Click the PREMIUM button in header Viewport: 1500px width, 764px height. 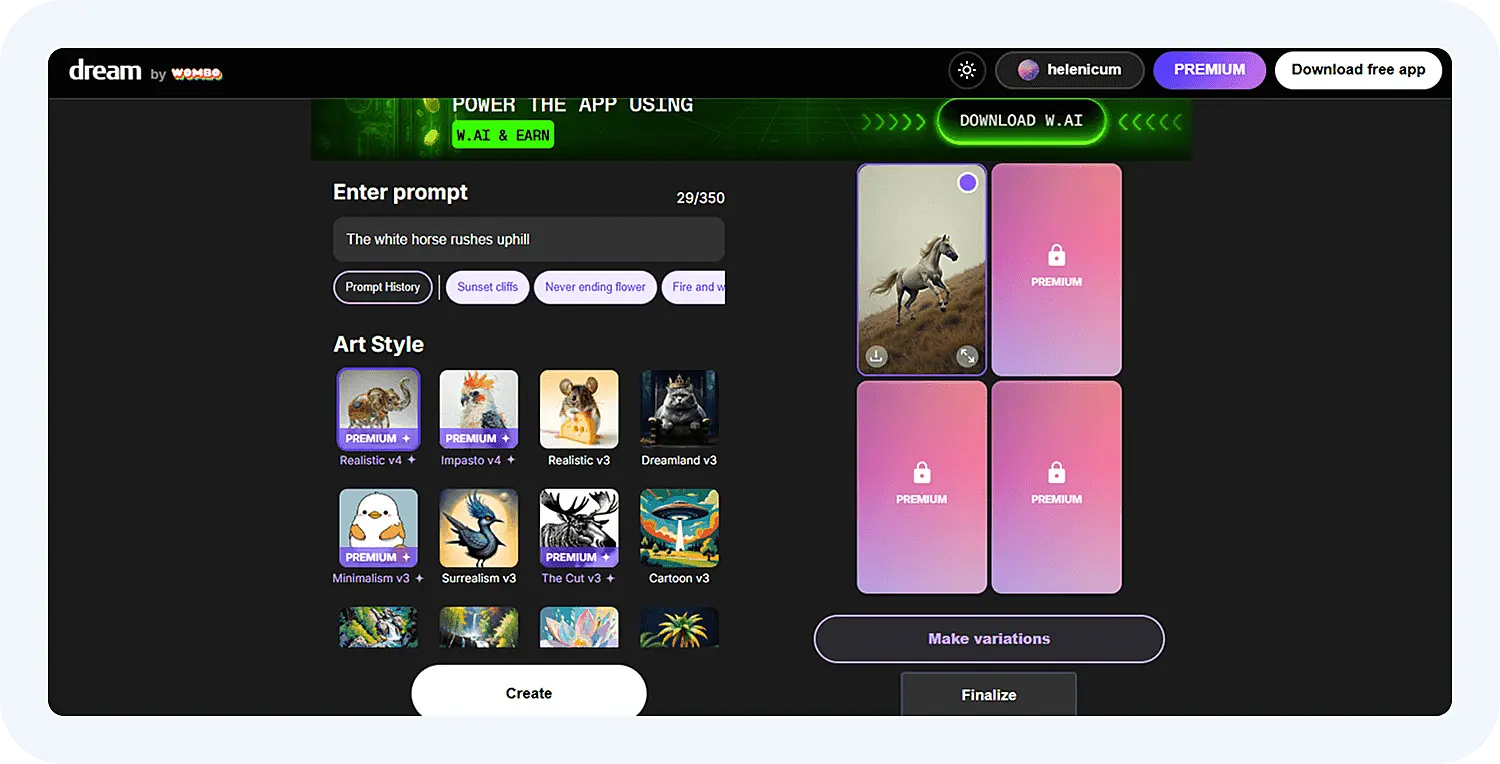[x=1209, y=70]
